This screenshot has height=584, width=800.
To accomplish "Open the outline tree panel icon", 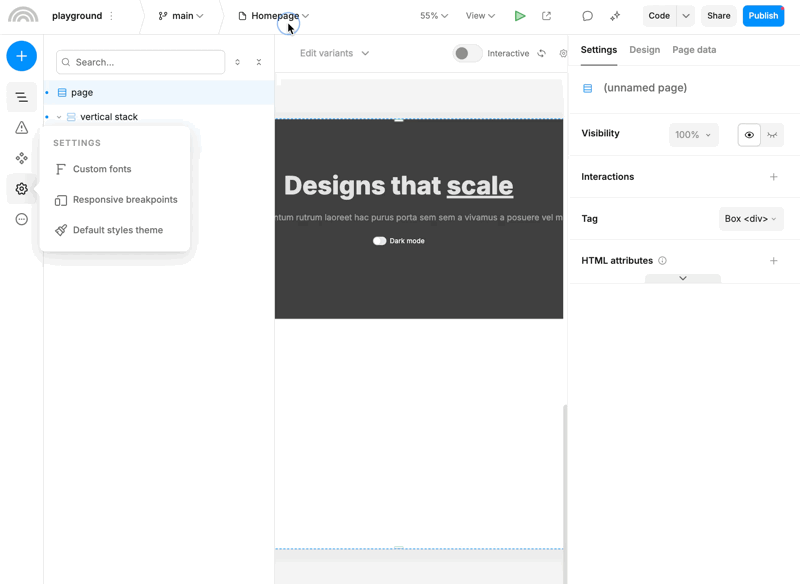I will coord(21,97).
